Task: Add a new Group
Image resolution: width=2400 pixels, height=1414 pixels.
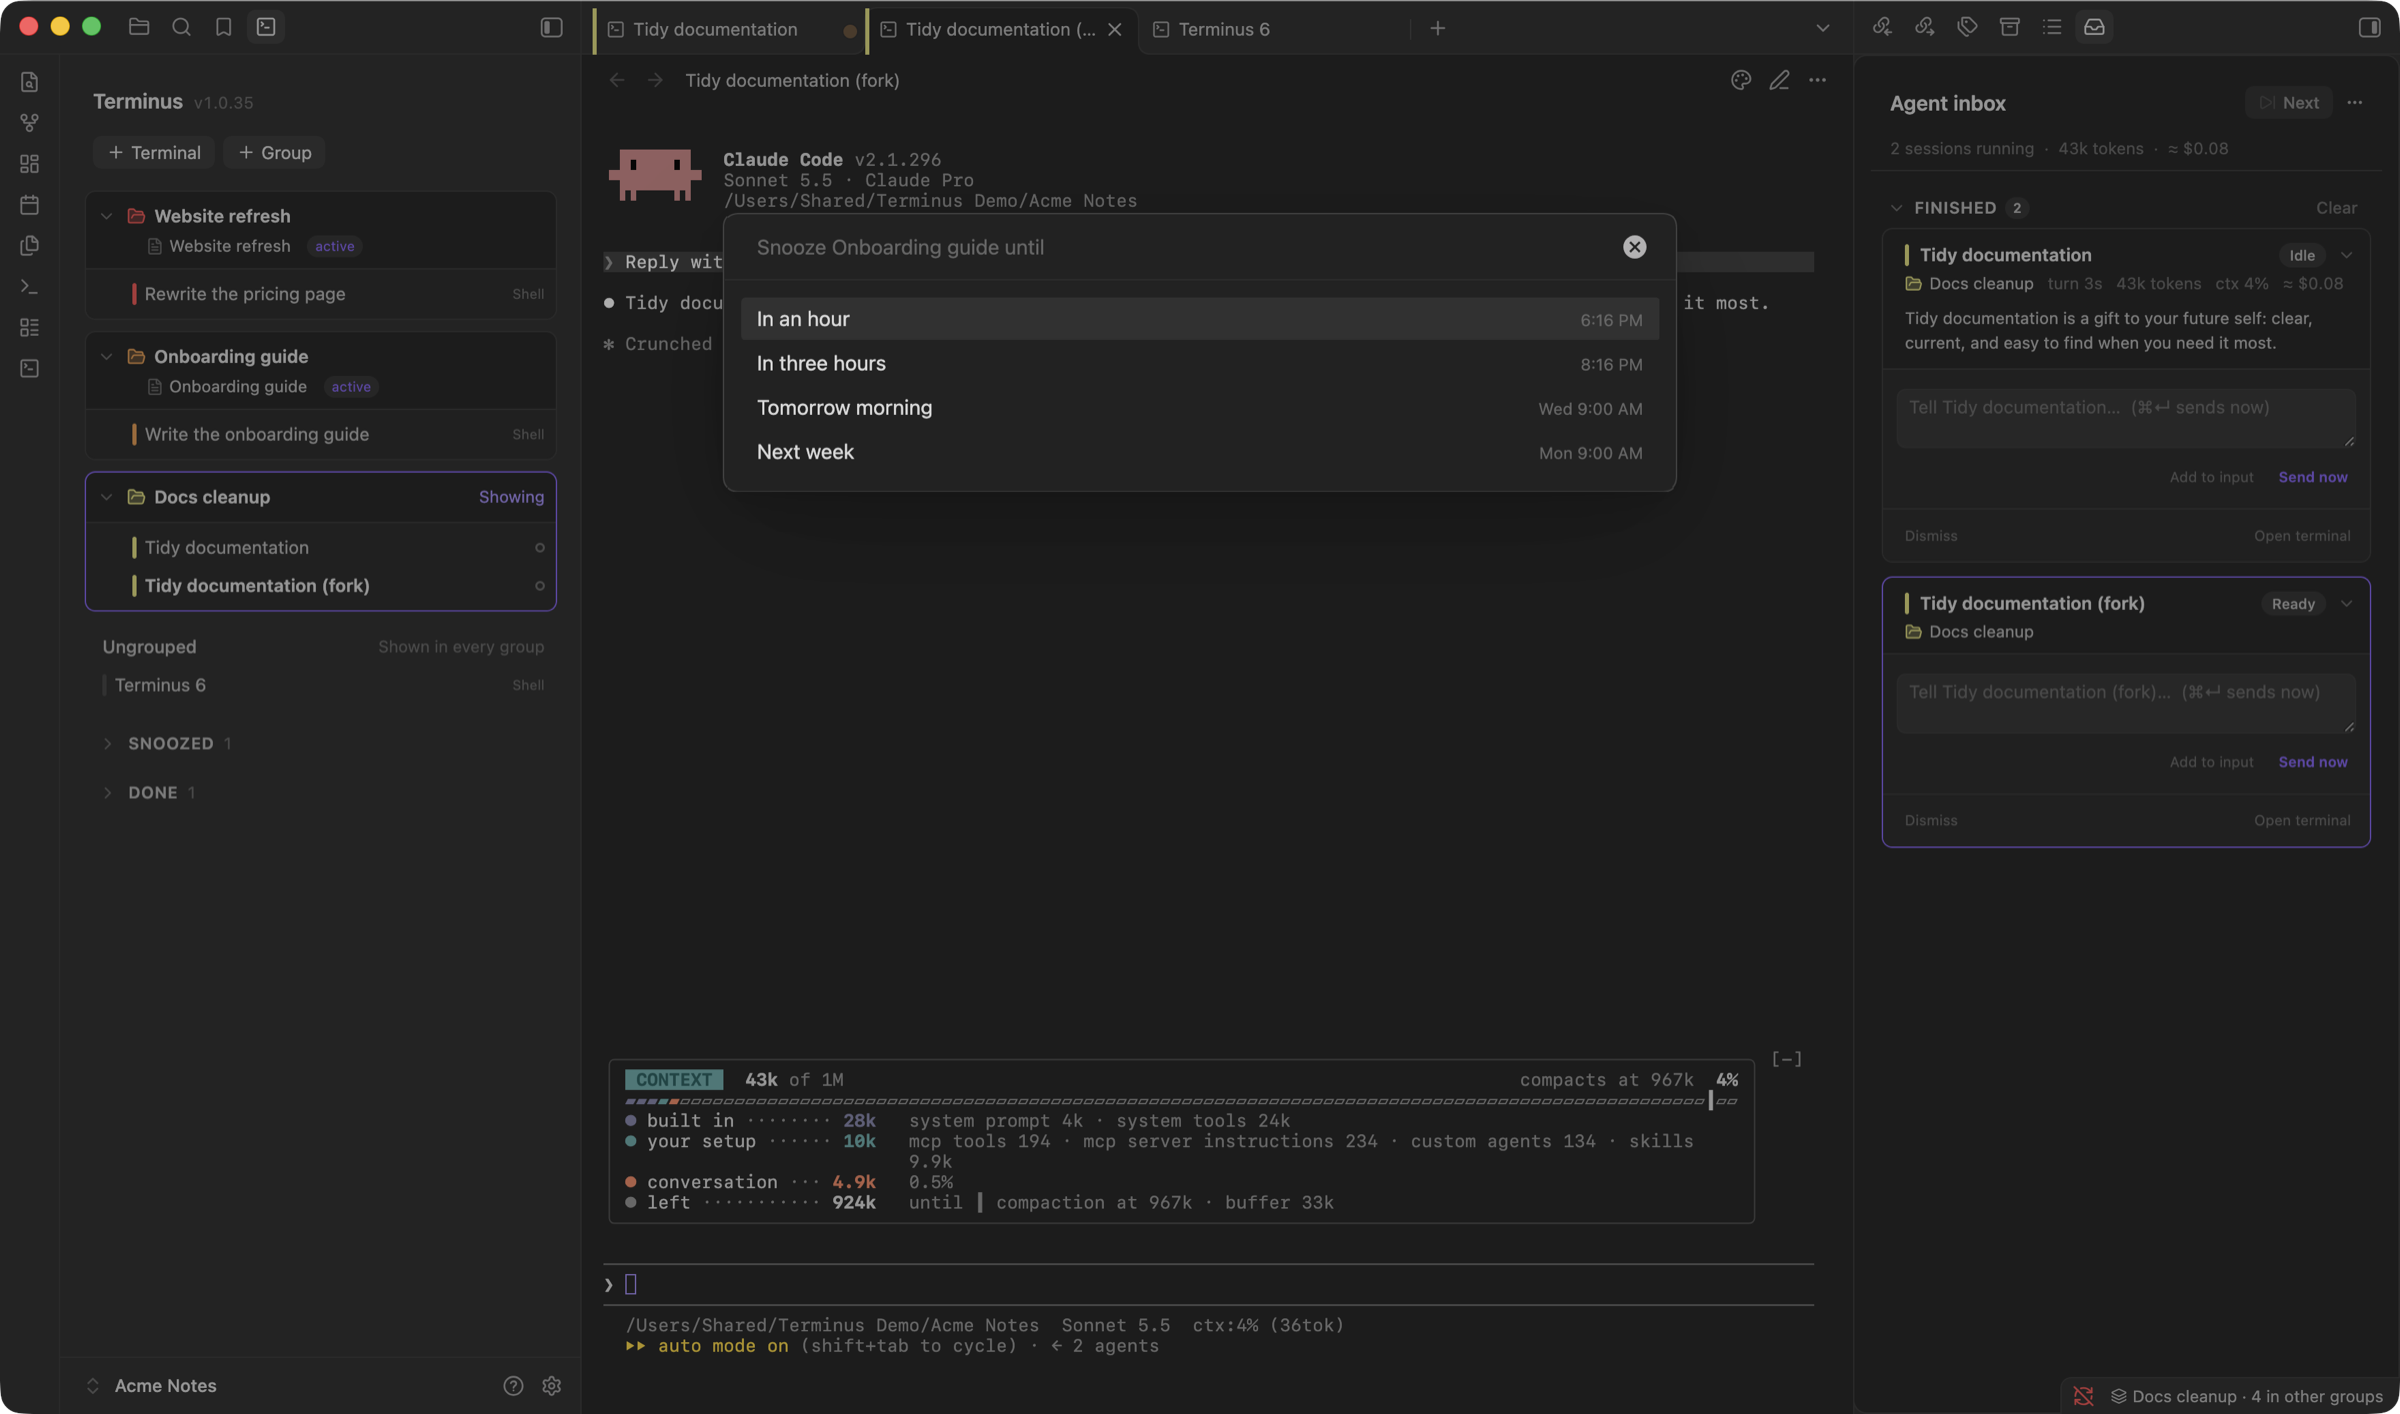Action: pyautogui.click(x=274, y=153)
